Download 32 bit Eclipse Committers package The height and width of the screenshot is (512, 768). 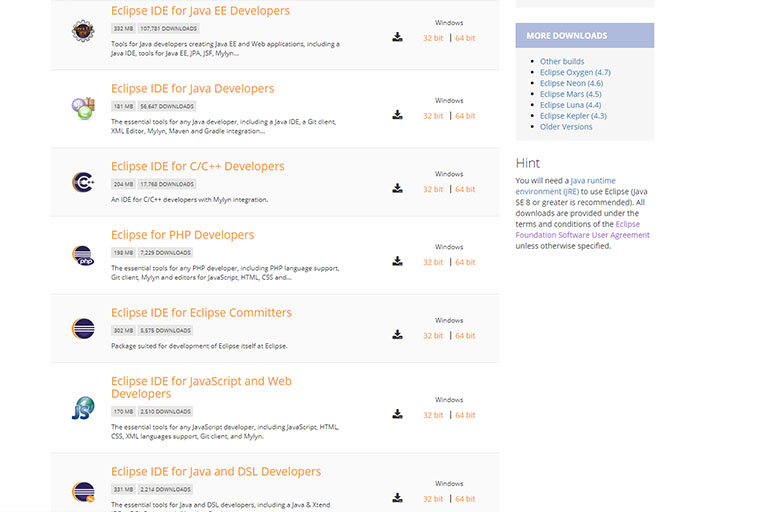pos(433,336)
